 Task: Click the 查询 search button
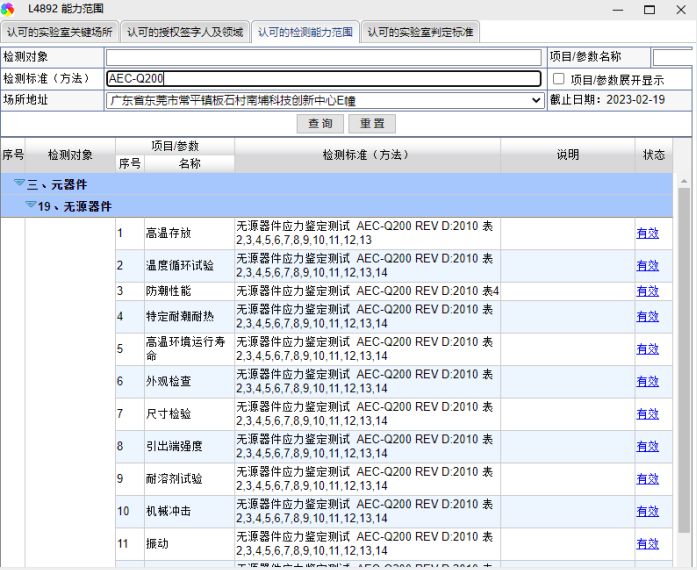(x=320, y=124)
